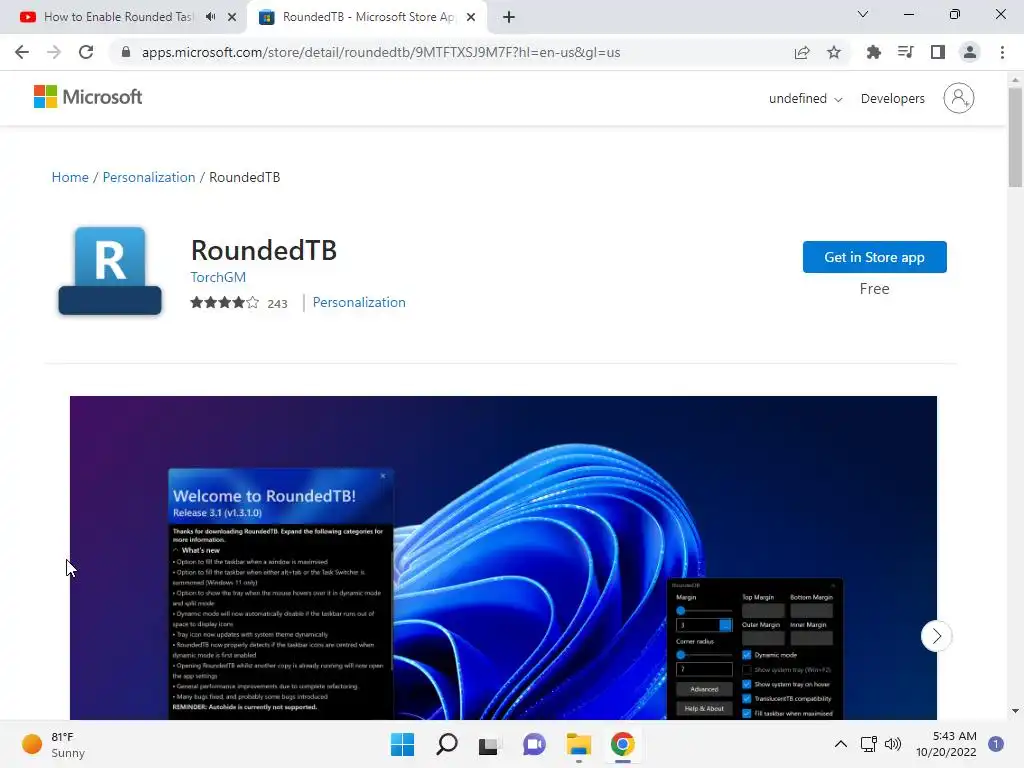
Task: Click the address bar URL
Action: tap(381, 52)
